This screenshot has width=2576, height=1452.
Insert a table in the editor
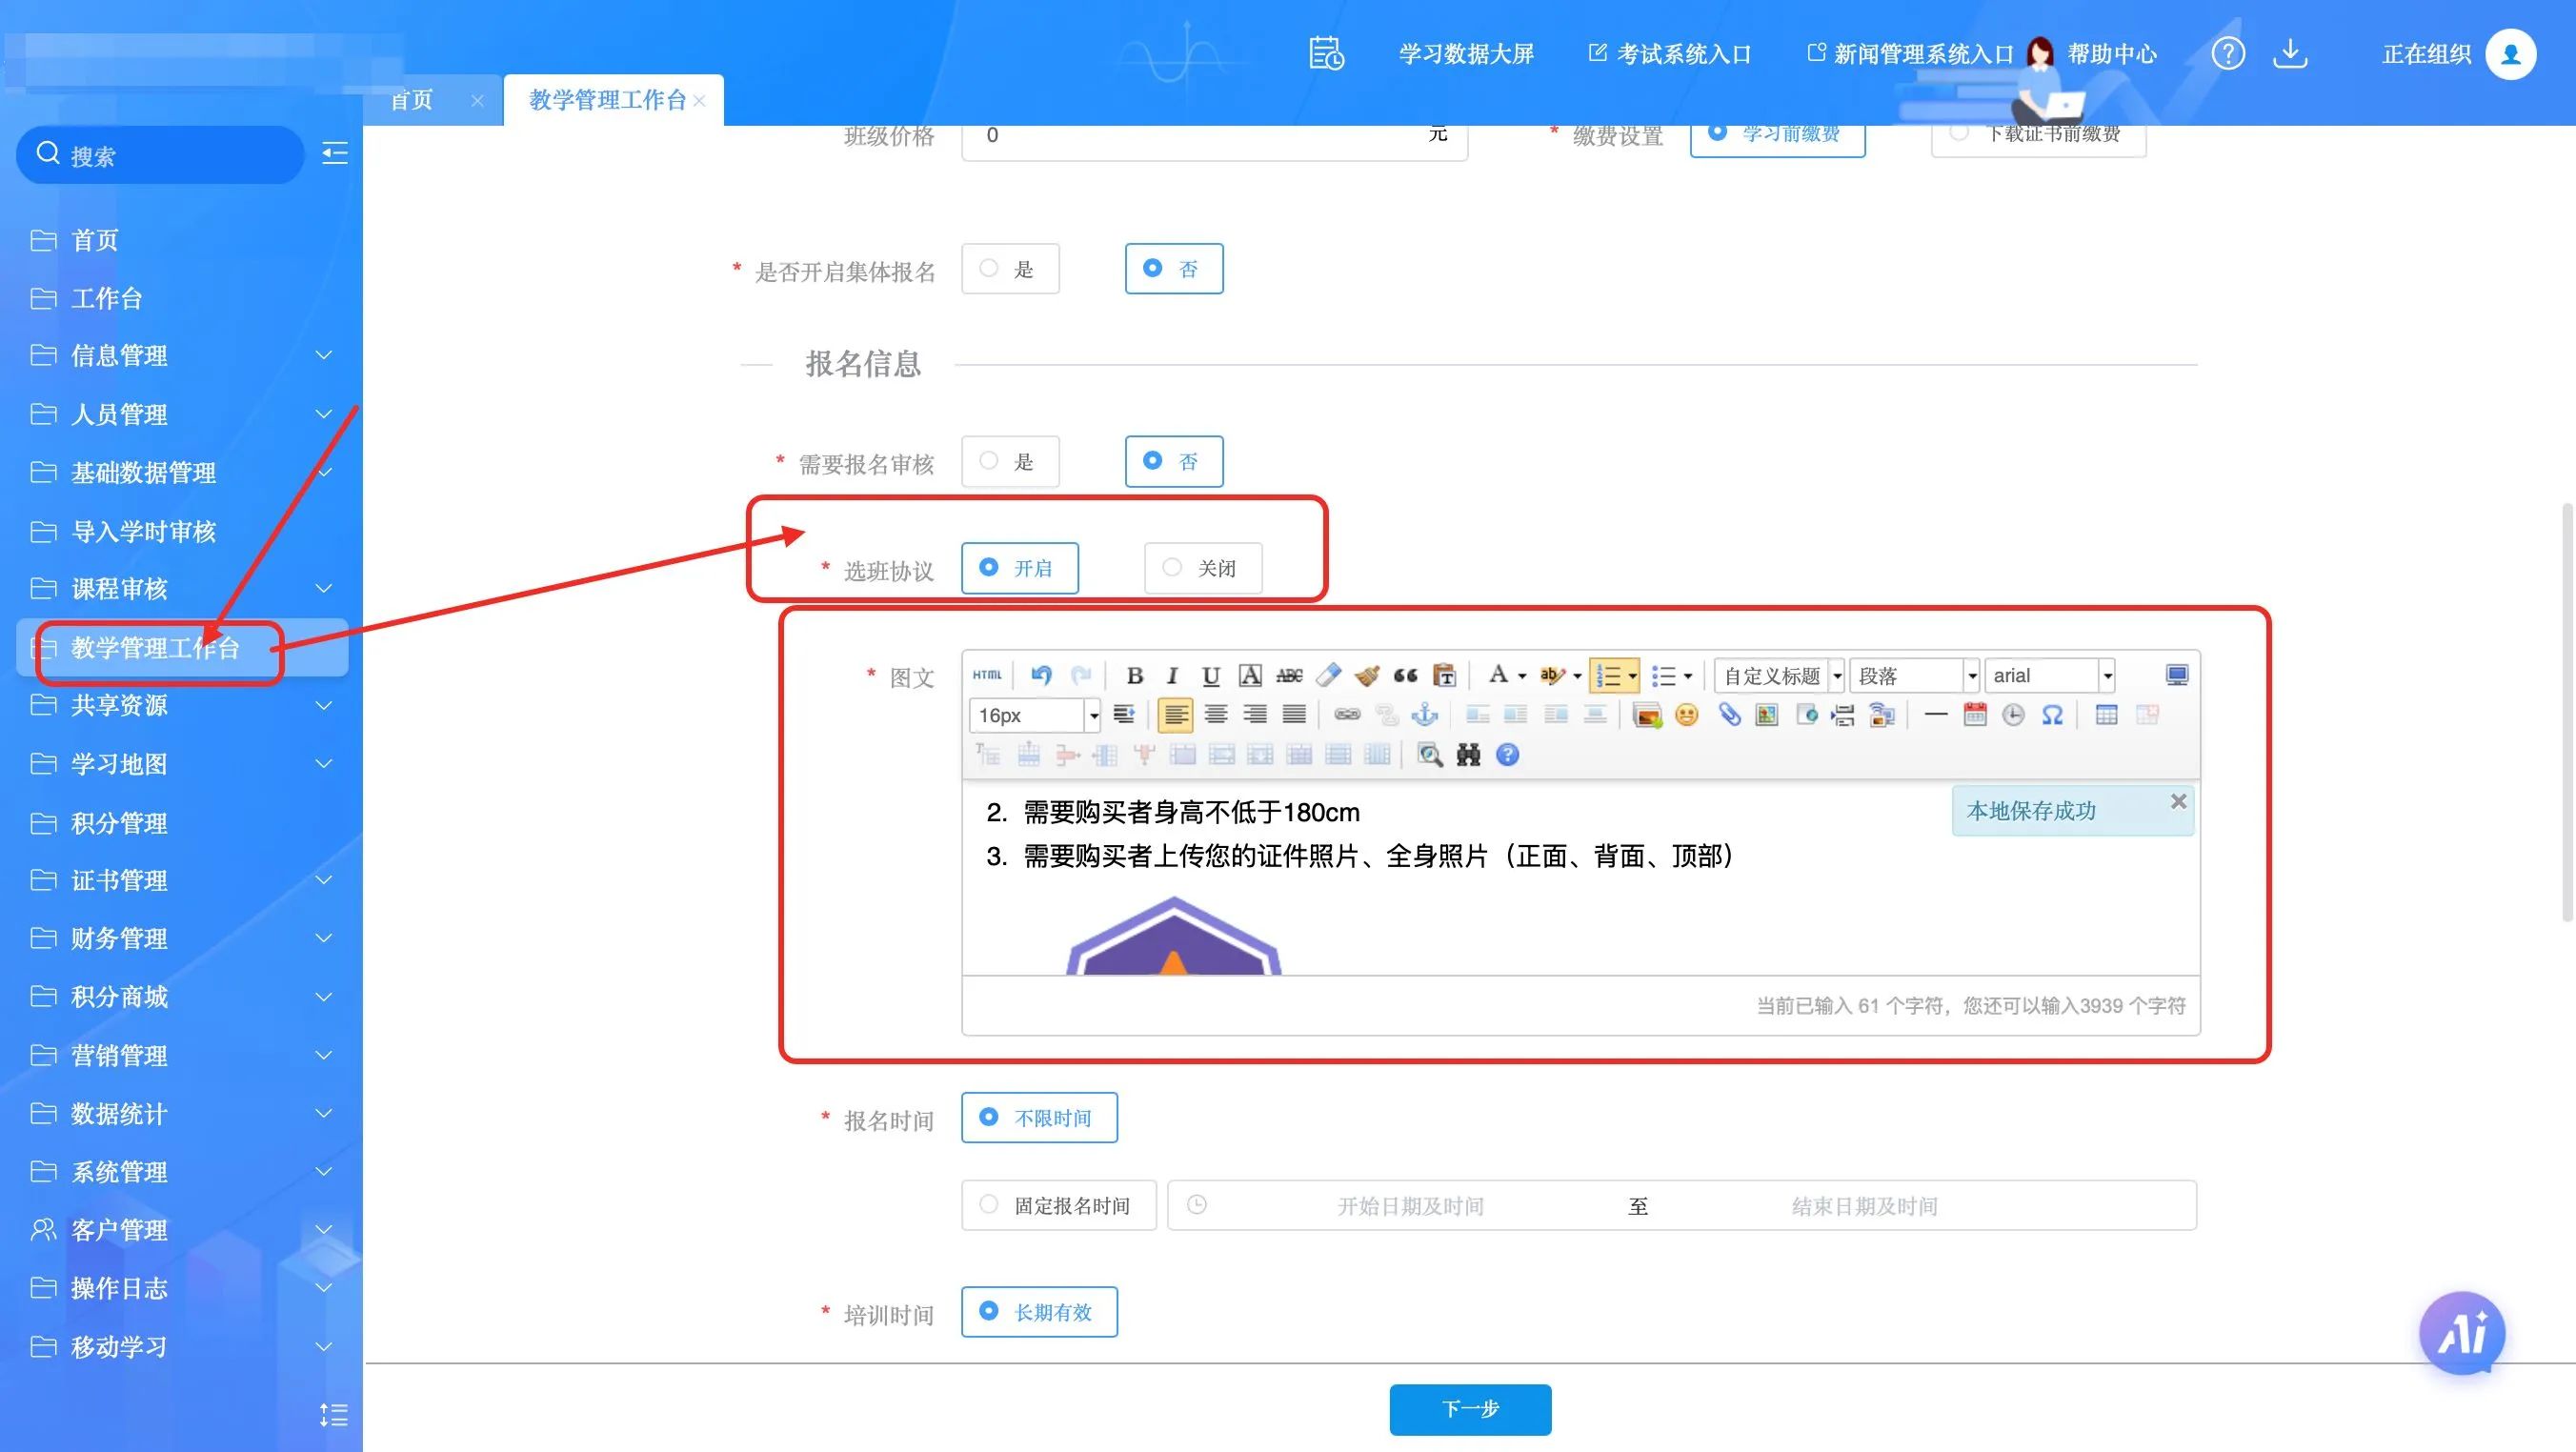tap(2106, 714)
